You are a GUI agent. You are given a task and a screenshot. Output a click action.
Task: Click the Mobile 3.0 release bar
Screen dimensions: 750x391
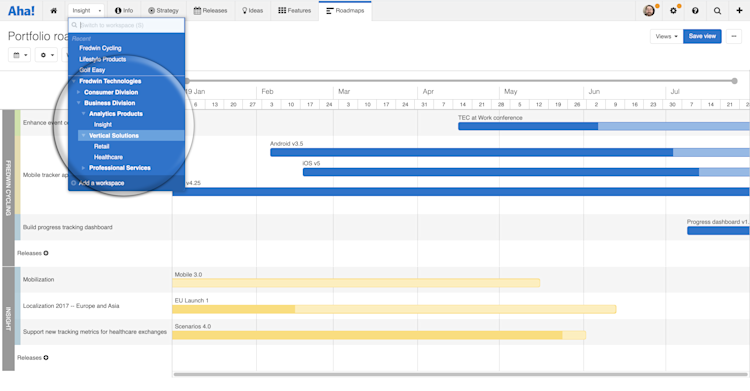pyautogui.click(x=356, y=283)
